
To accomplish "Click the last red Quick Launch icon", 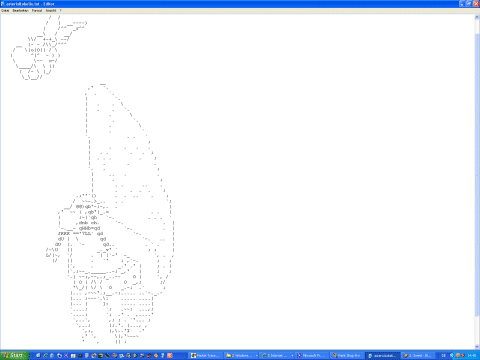I will click(170, 356).
